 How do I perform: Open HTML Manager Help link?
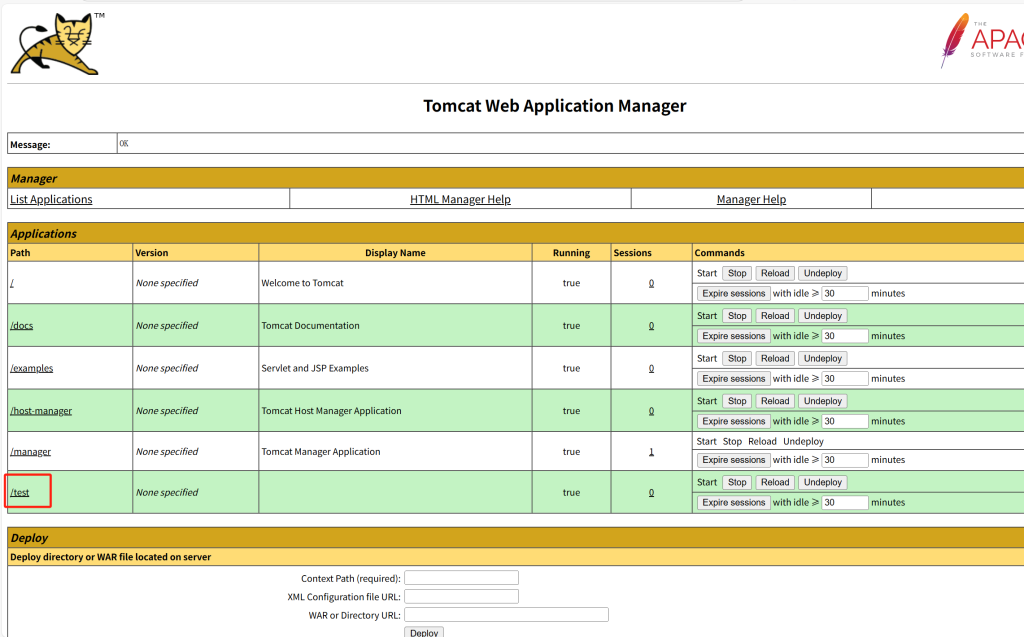(x=460, y=199)
